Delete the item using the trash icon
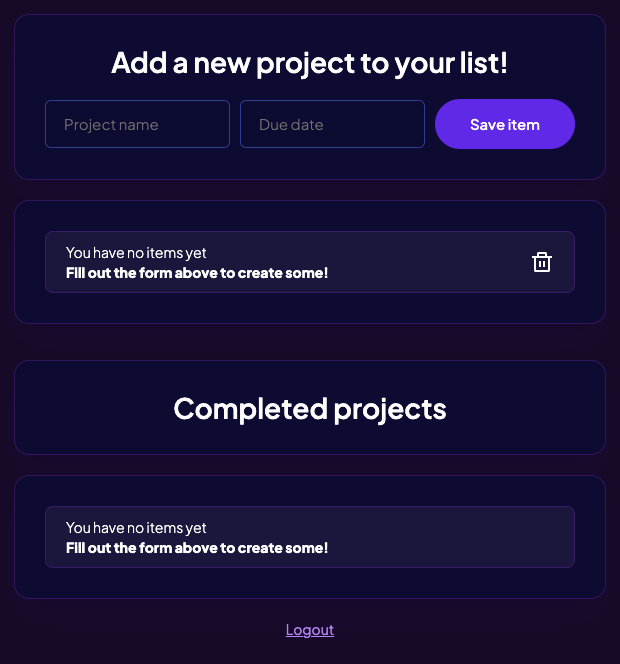 coord(542,262)
